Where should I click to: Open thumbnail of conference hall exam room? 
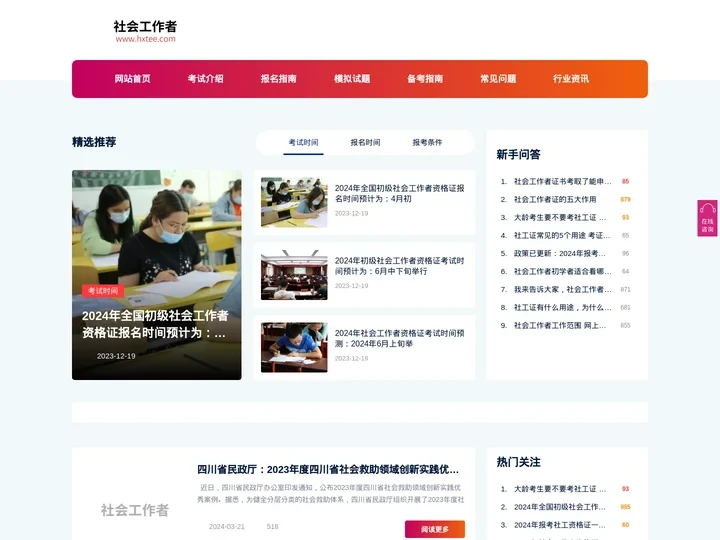click(294, 275)
